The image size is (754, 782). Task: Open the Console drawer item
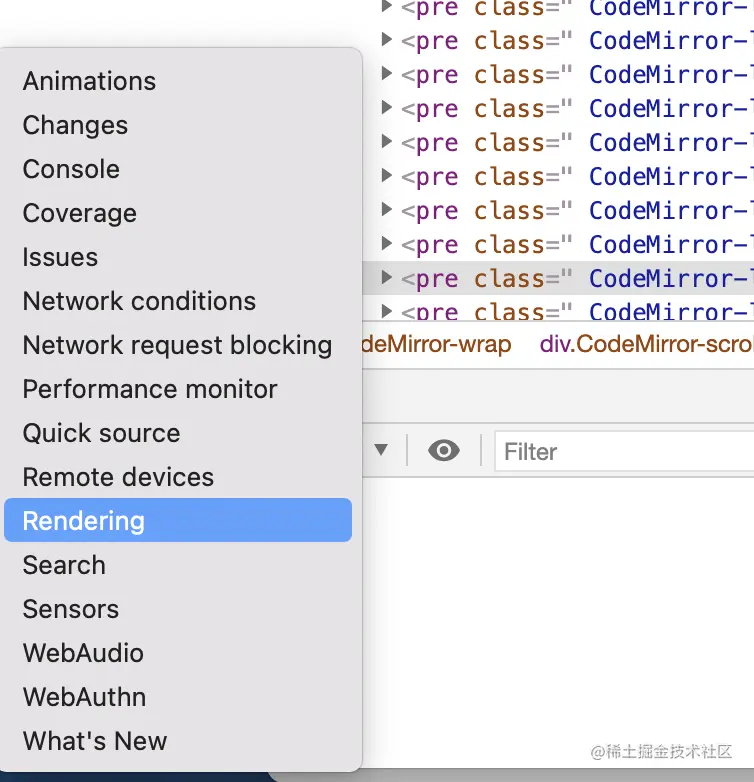click(x=71, y=169)
